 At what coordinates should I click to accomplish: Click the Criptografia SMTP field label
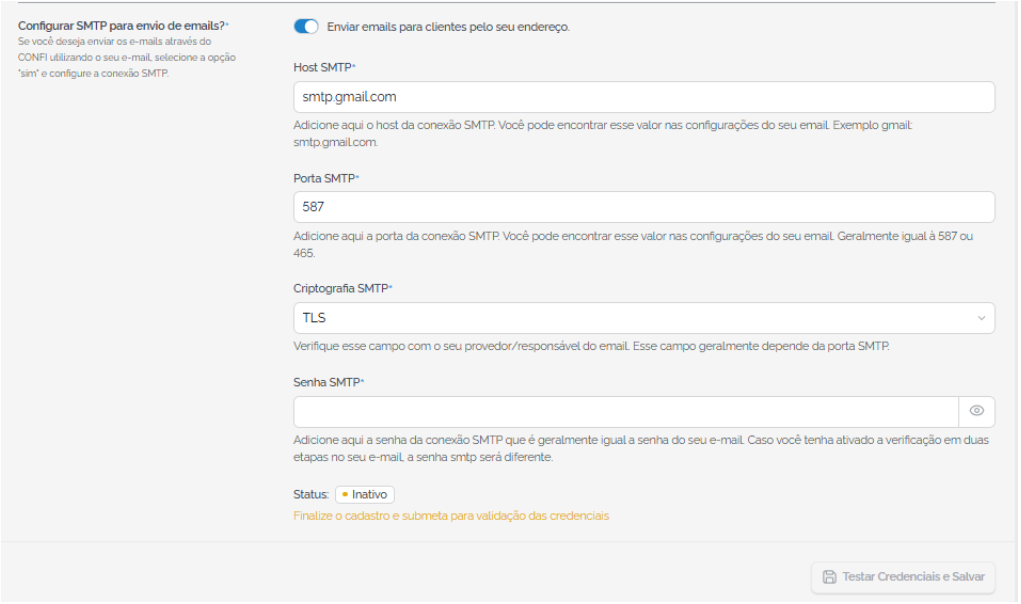(342, 288)
